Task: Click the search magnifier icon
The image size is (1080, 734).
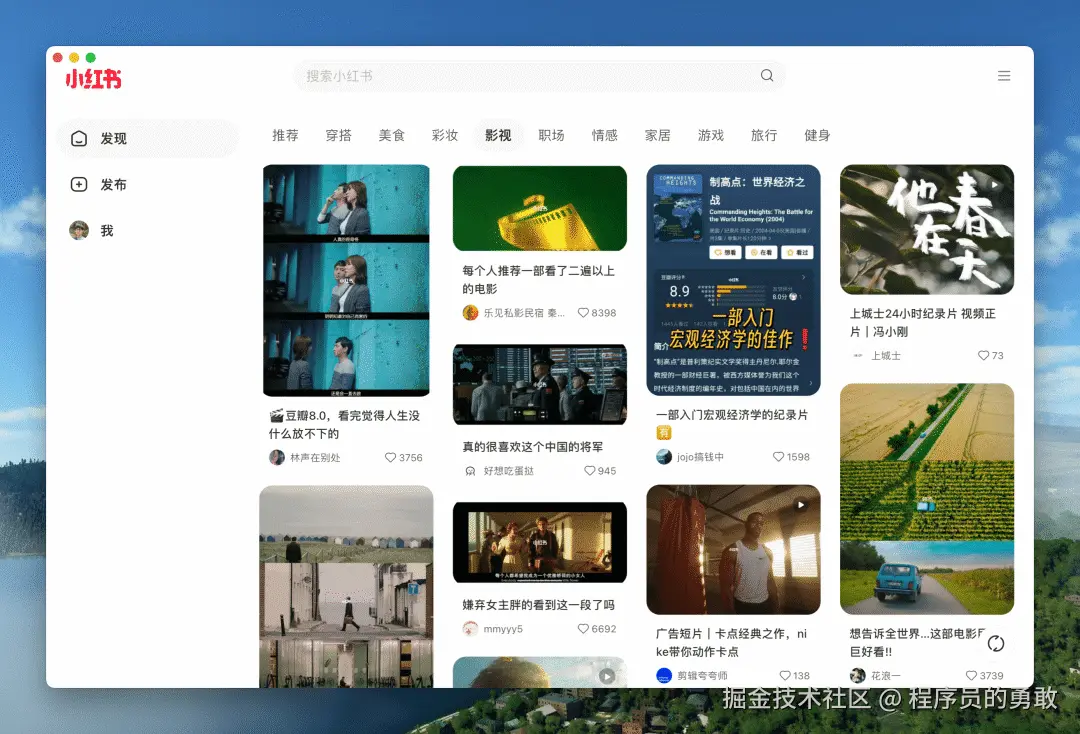Action: point(767,75)
